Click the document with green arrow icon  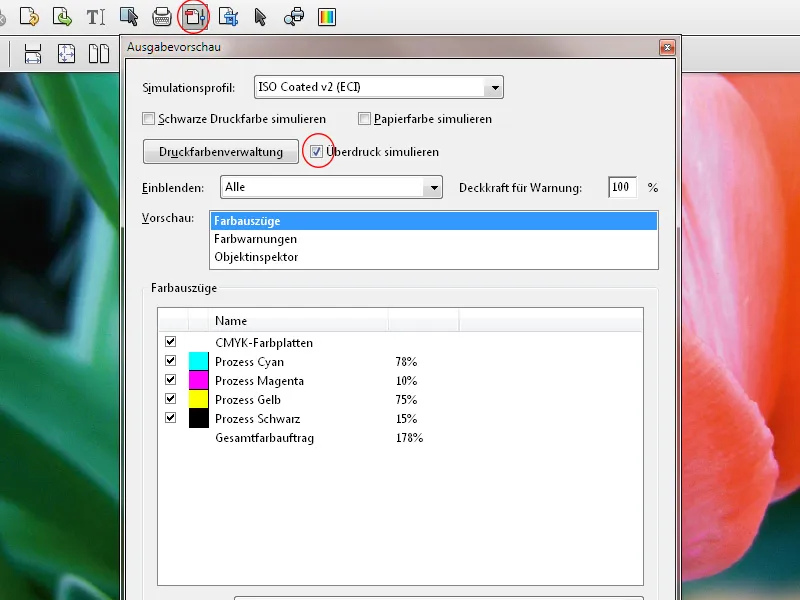coord(62,16)
